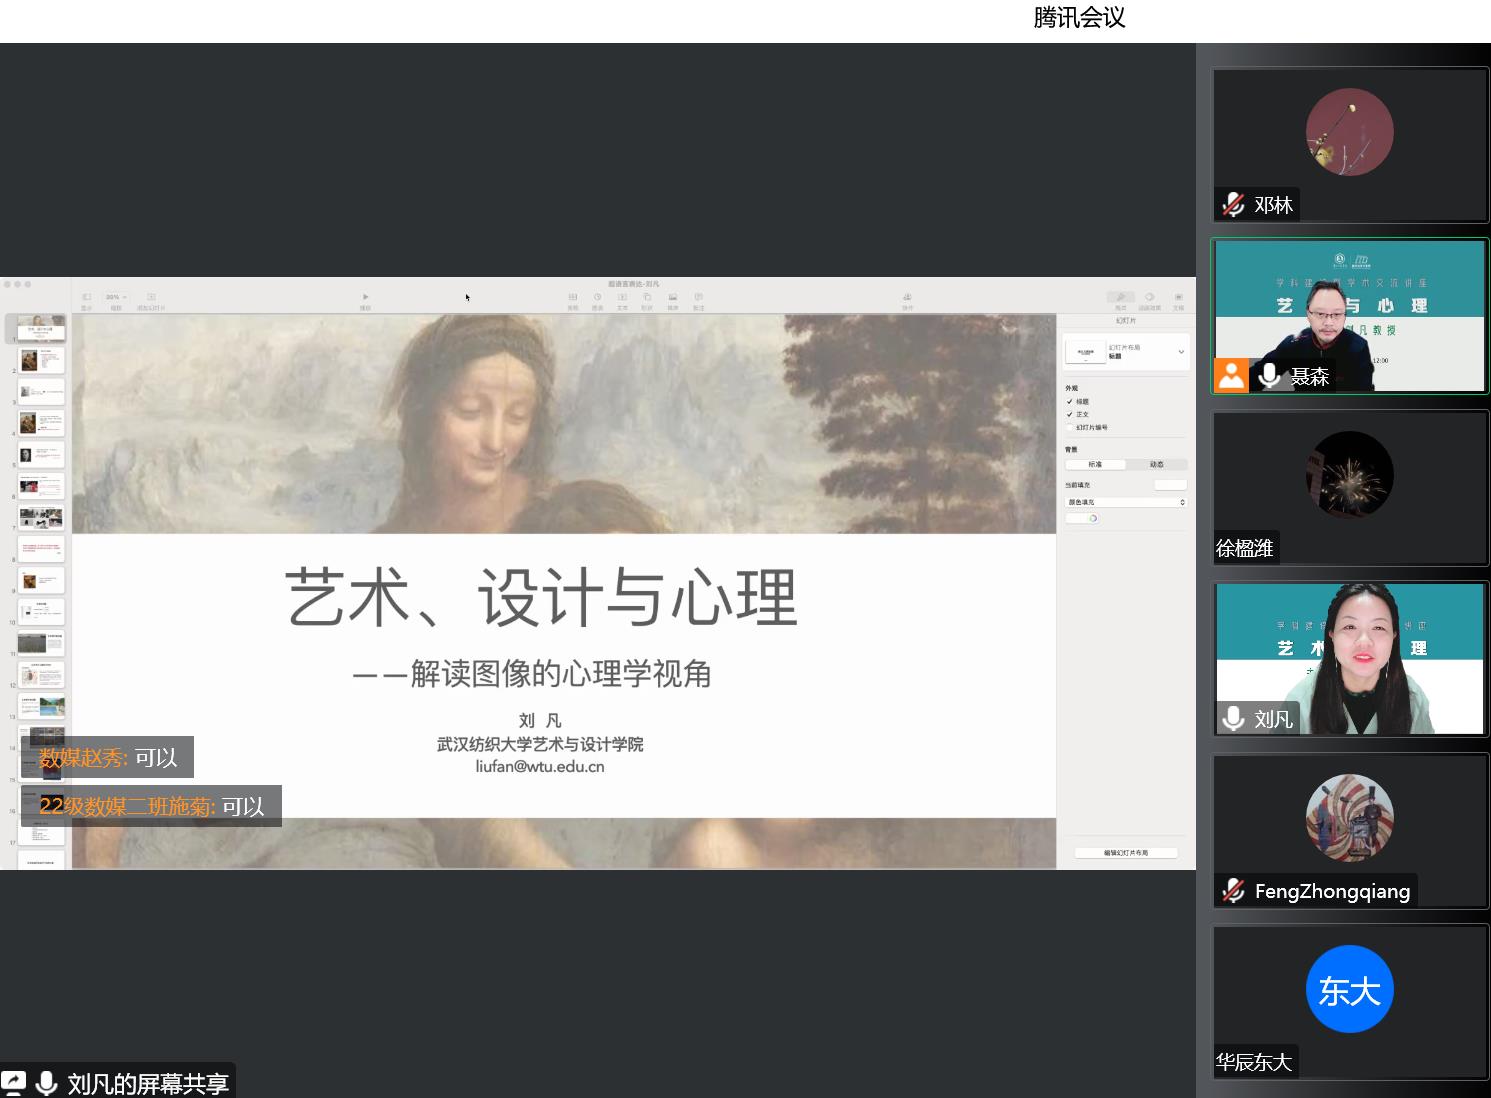Click the microphone icon for 聂森
The height and width of the screenshot is (1098, 1491).
point(1270,376)
